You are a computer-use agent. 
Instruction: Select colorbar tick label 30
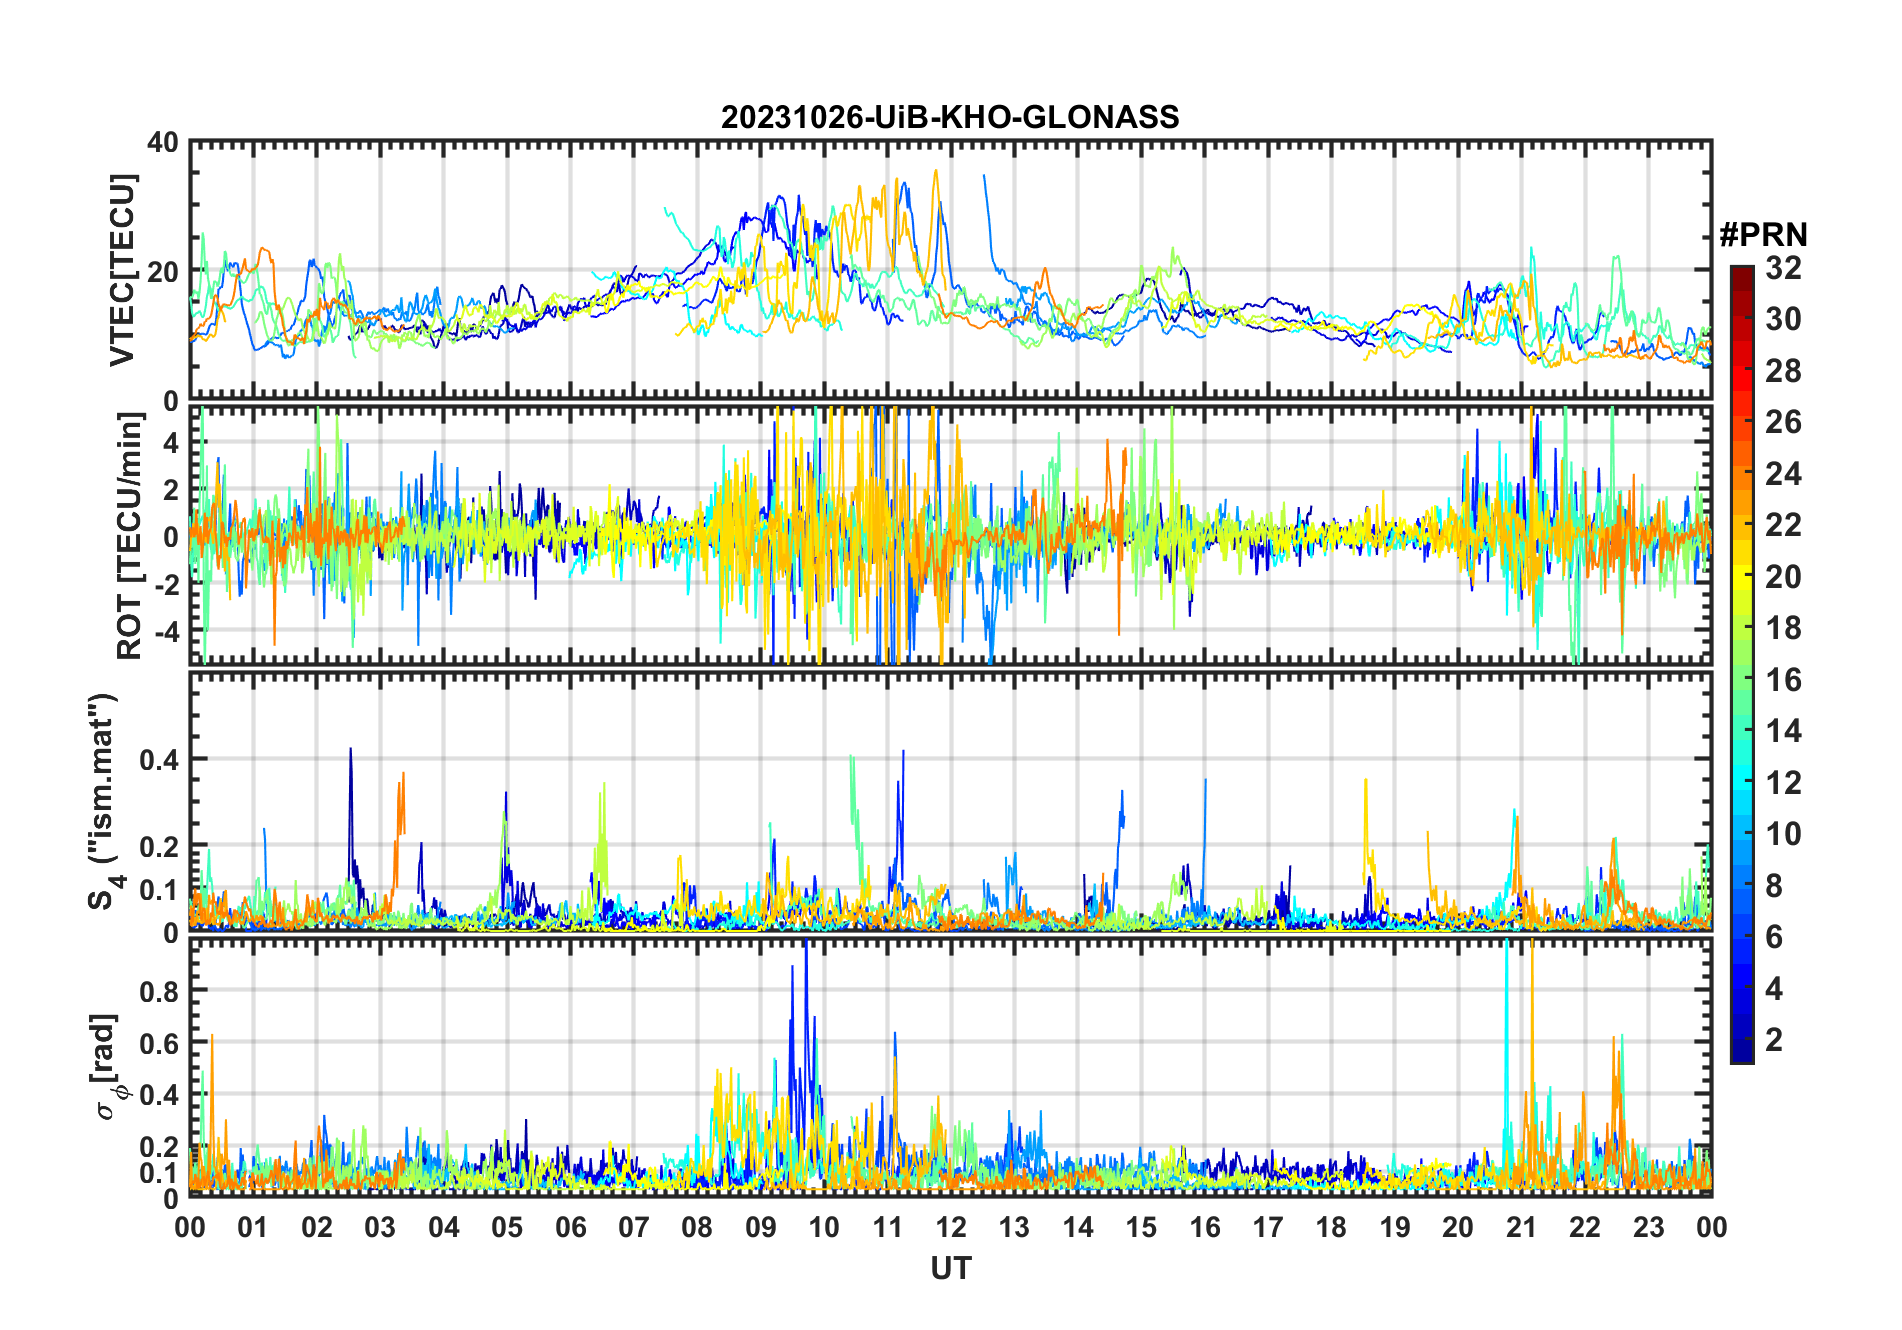pos(1783,319)
